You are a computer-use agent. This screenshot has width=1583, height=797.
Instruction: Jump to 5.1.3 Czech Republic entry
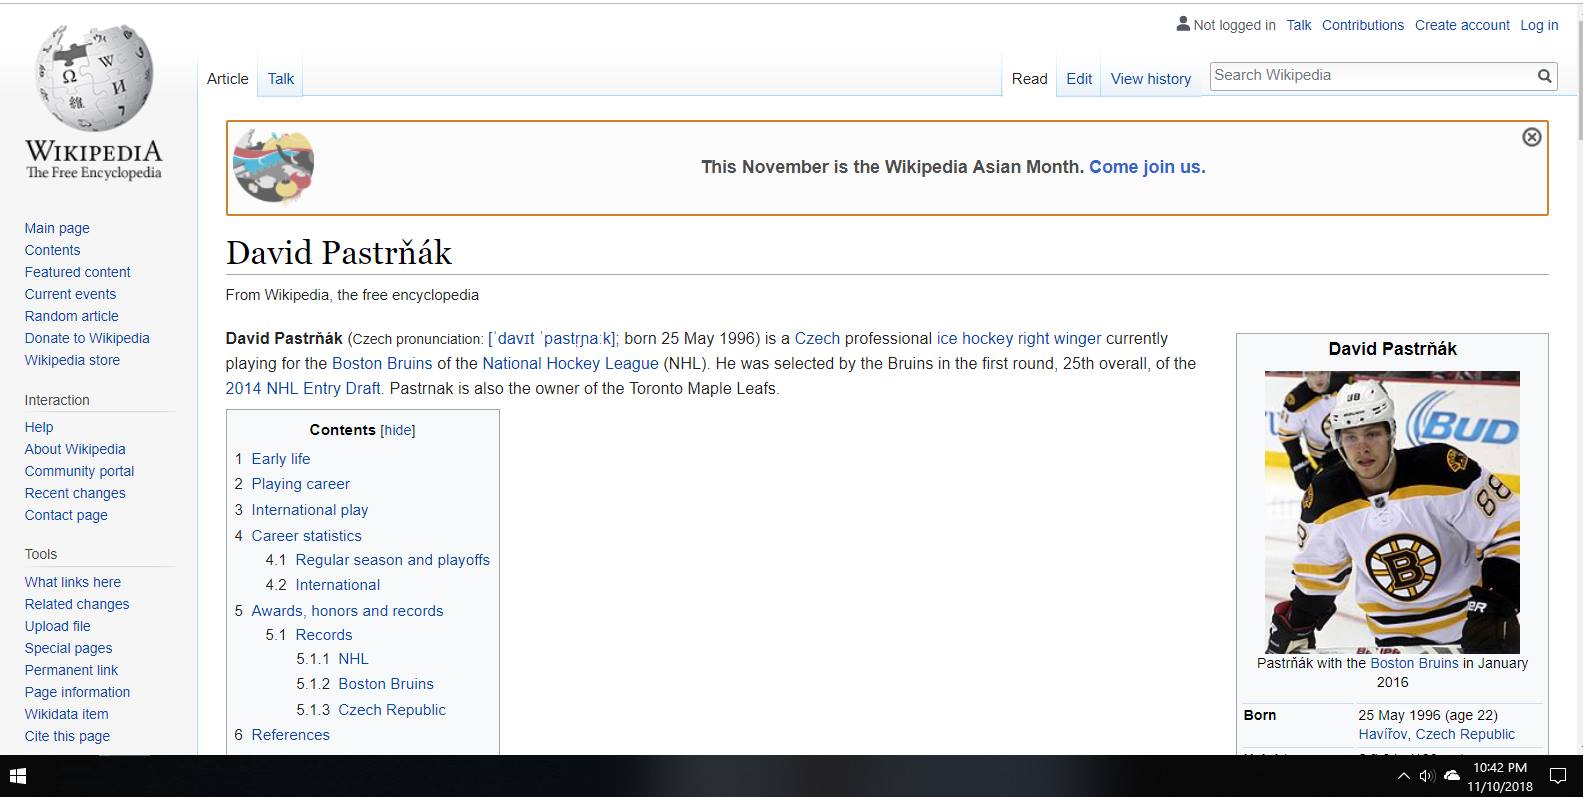392,710
